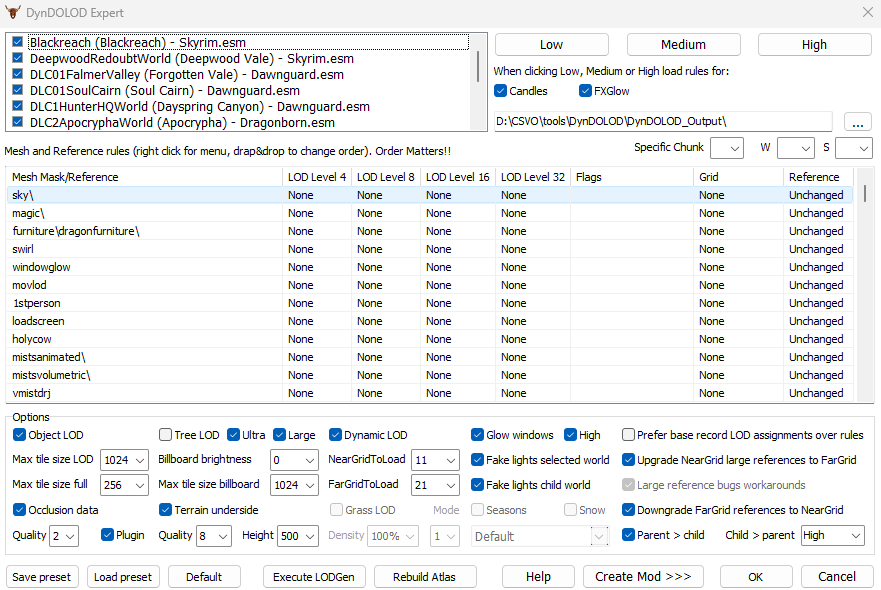Click the Grid column header

[738, 176]
